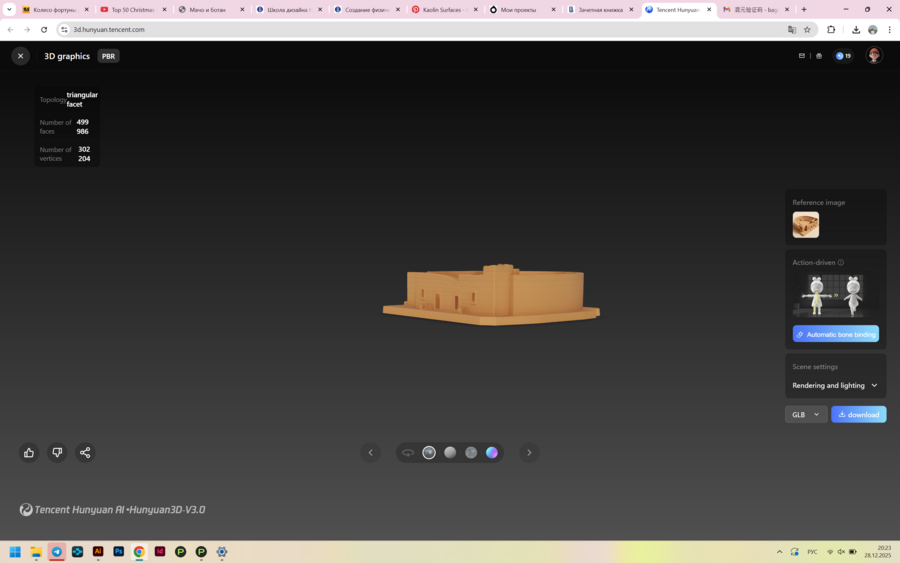The width and height of the screenshot is (900, 563).
Task: Go to previous model with left arrow
Action: tap(370, 453)
